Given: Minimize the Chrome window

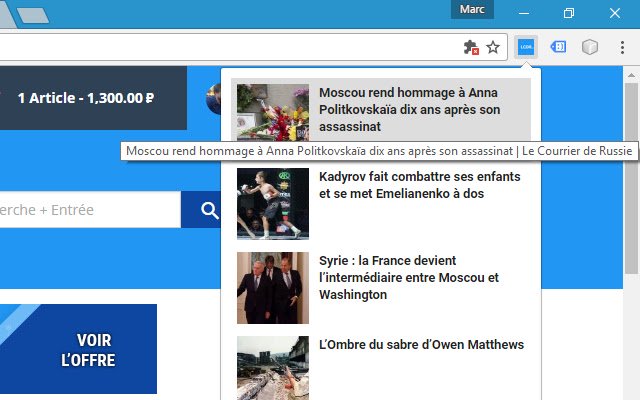Looking at the screenshot, I should (x=524, y=13).
